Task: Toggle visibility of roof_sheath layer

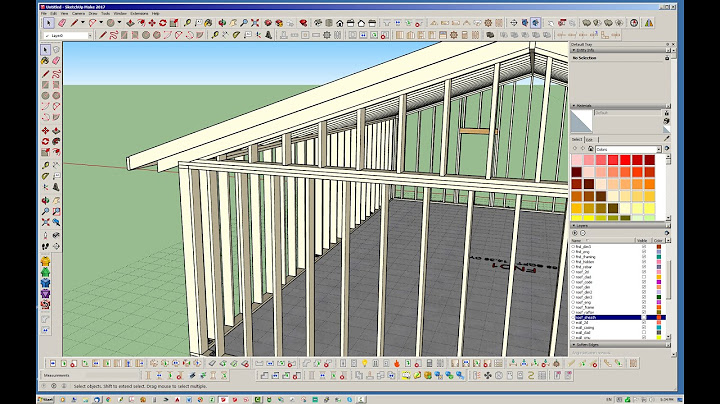Action: point(644,317)
